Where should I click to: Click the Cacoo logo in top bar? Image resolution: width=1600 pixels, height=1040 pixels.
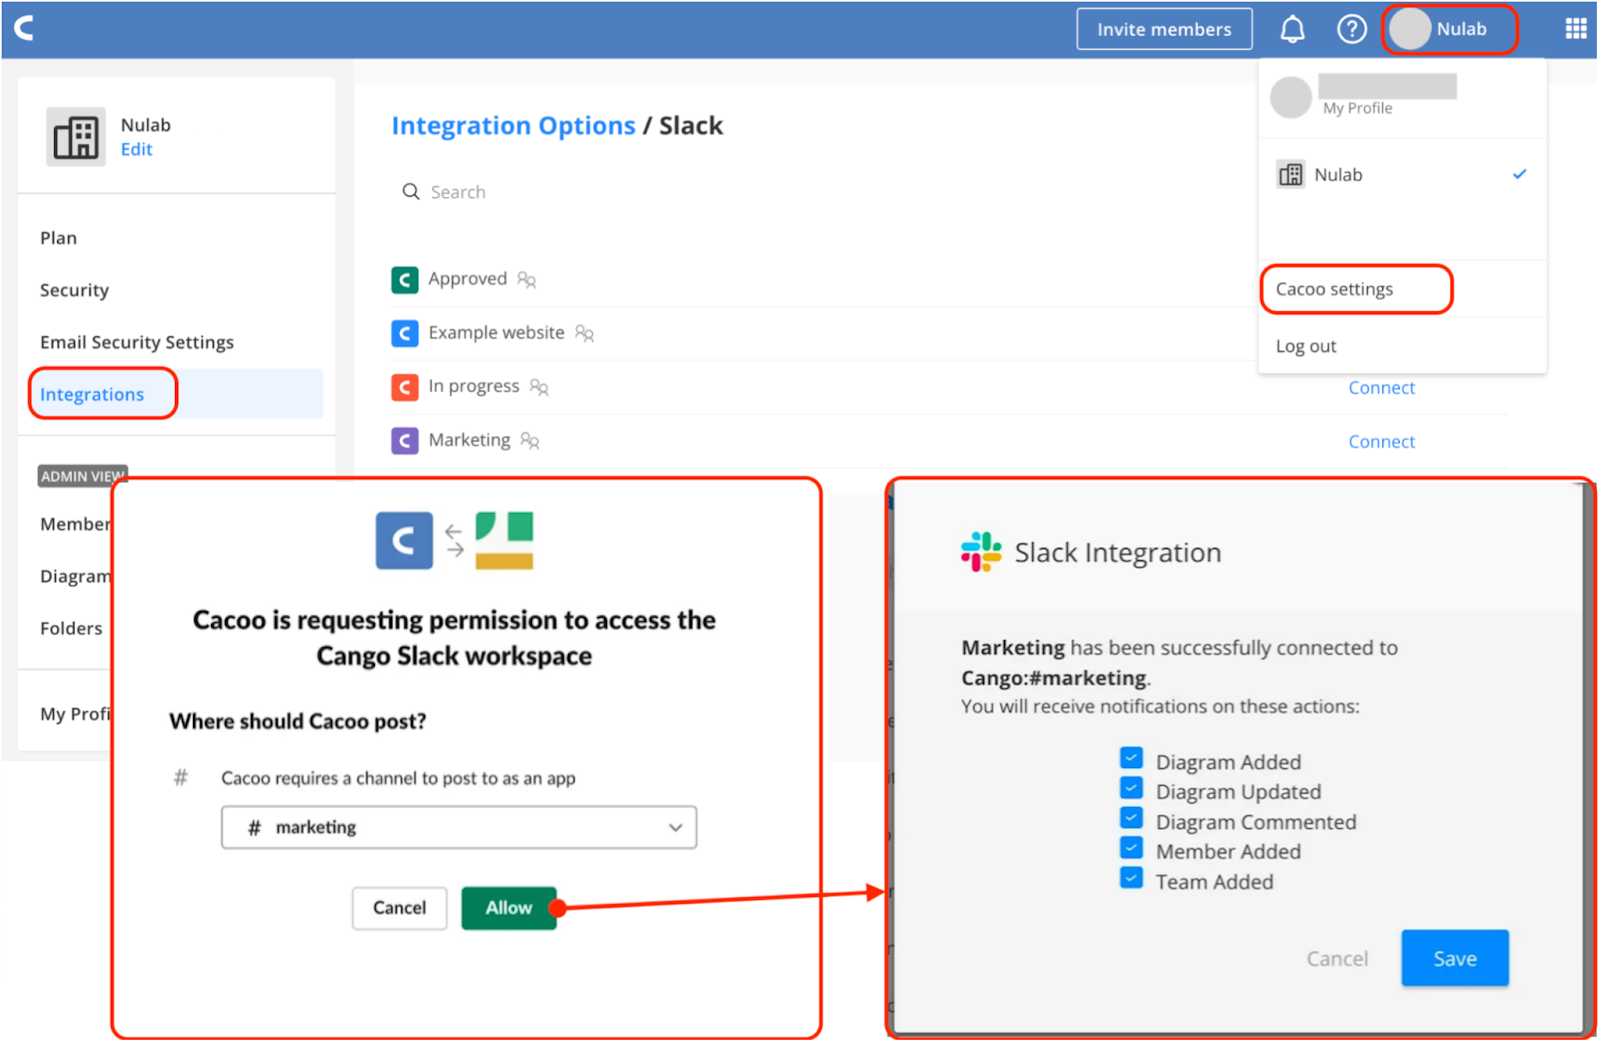point(25,28)
